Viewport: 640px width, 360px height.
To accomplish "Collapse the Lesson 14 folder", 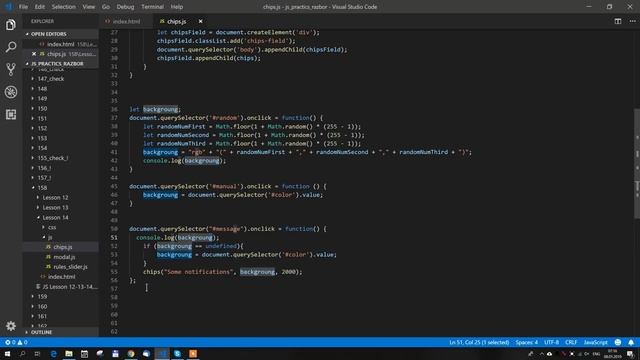I will point(55,217).
